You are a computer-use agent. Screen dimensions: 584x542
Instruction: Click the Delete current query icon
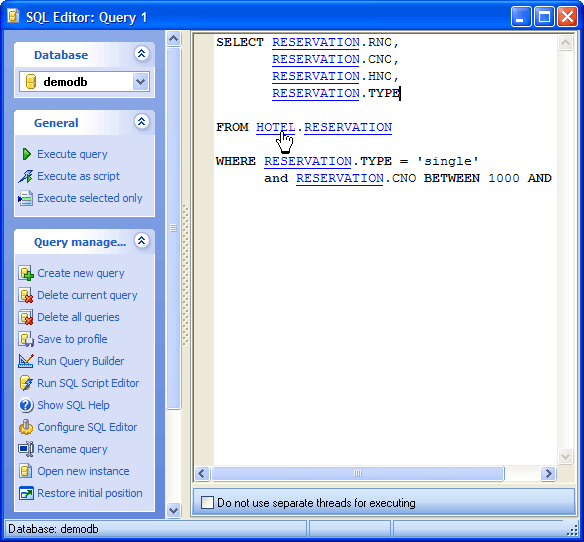click(x=26, y=295)
